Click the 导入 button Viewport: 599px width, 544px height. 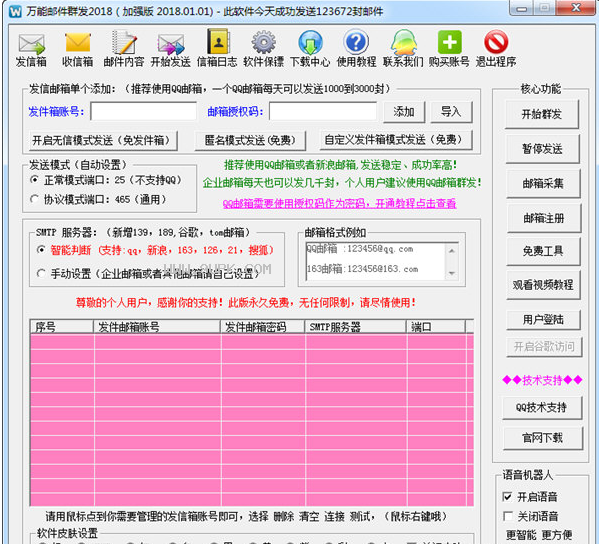click(x=451, y=112)
